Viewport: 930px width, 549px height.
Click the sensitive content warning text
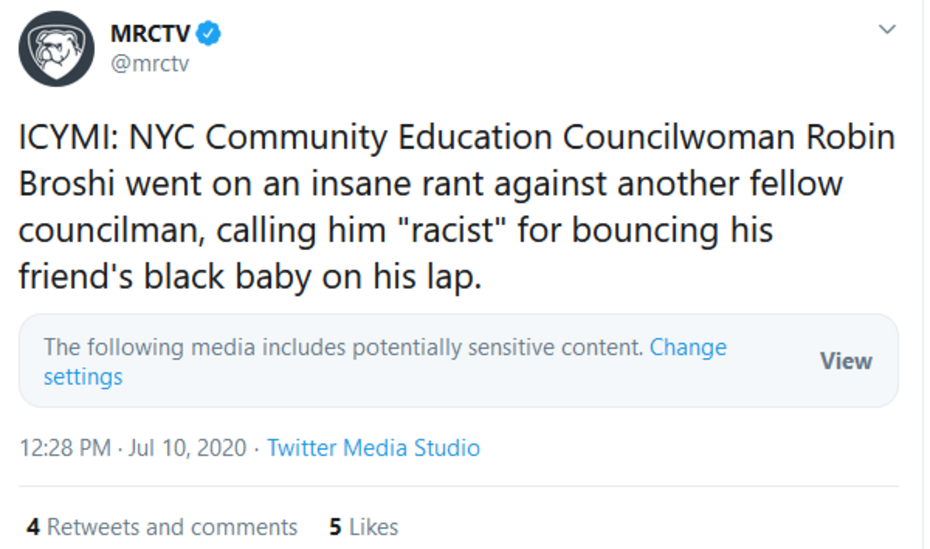click(342, 348)
